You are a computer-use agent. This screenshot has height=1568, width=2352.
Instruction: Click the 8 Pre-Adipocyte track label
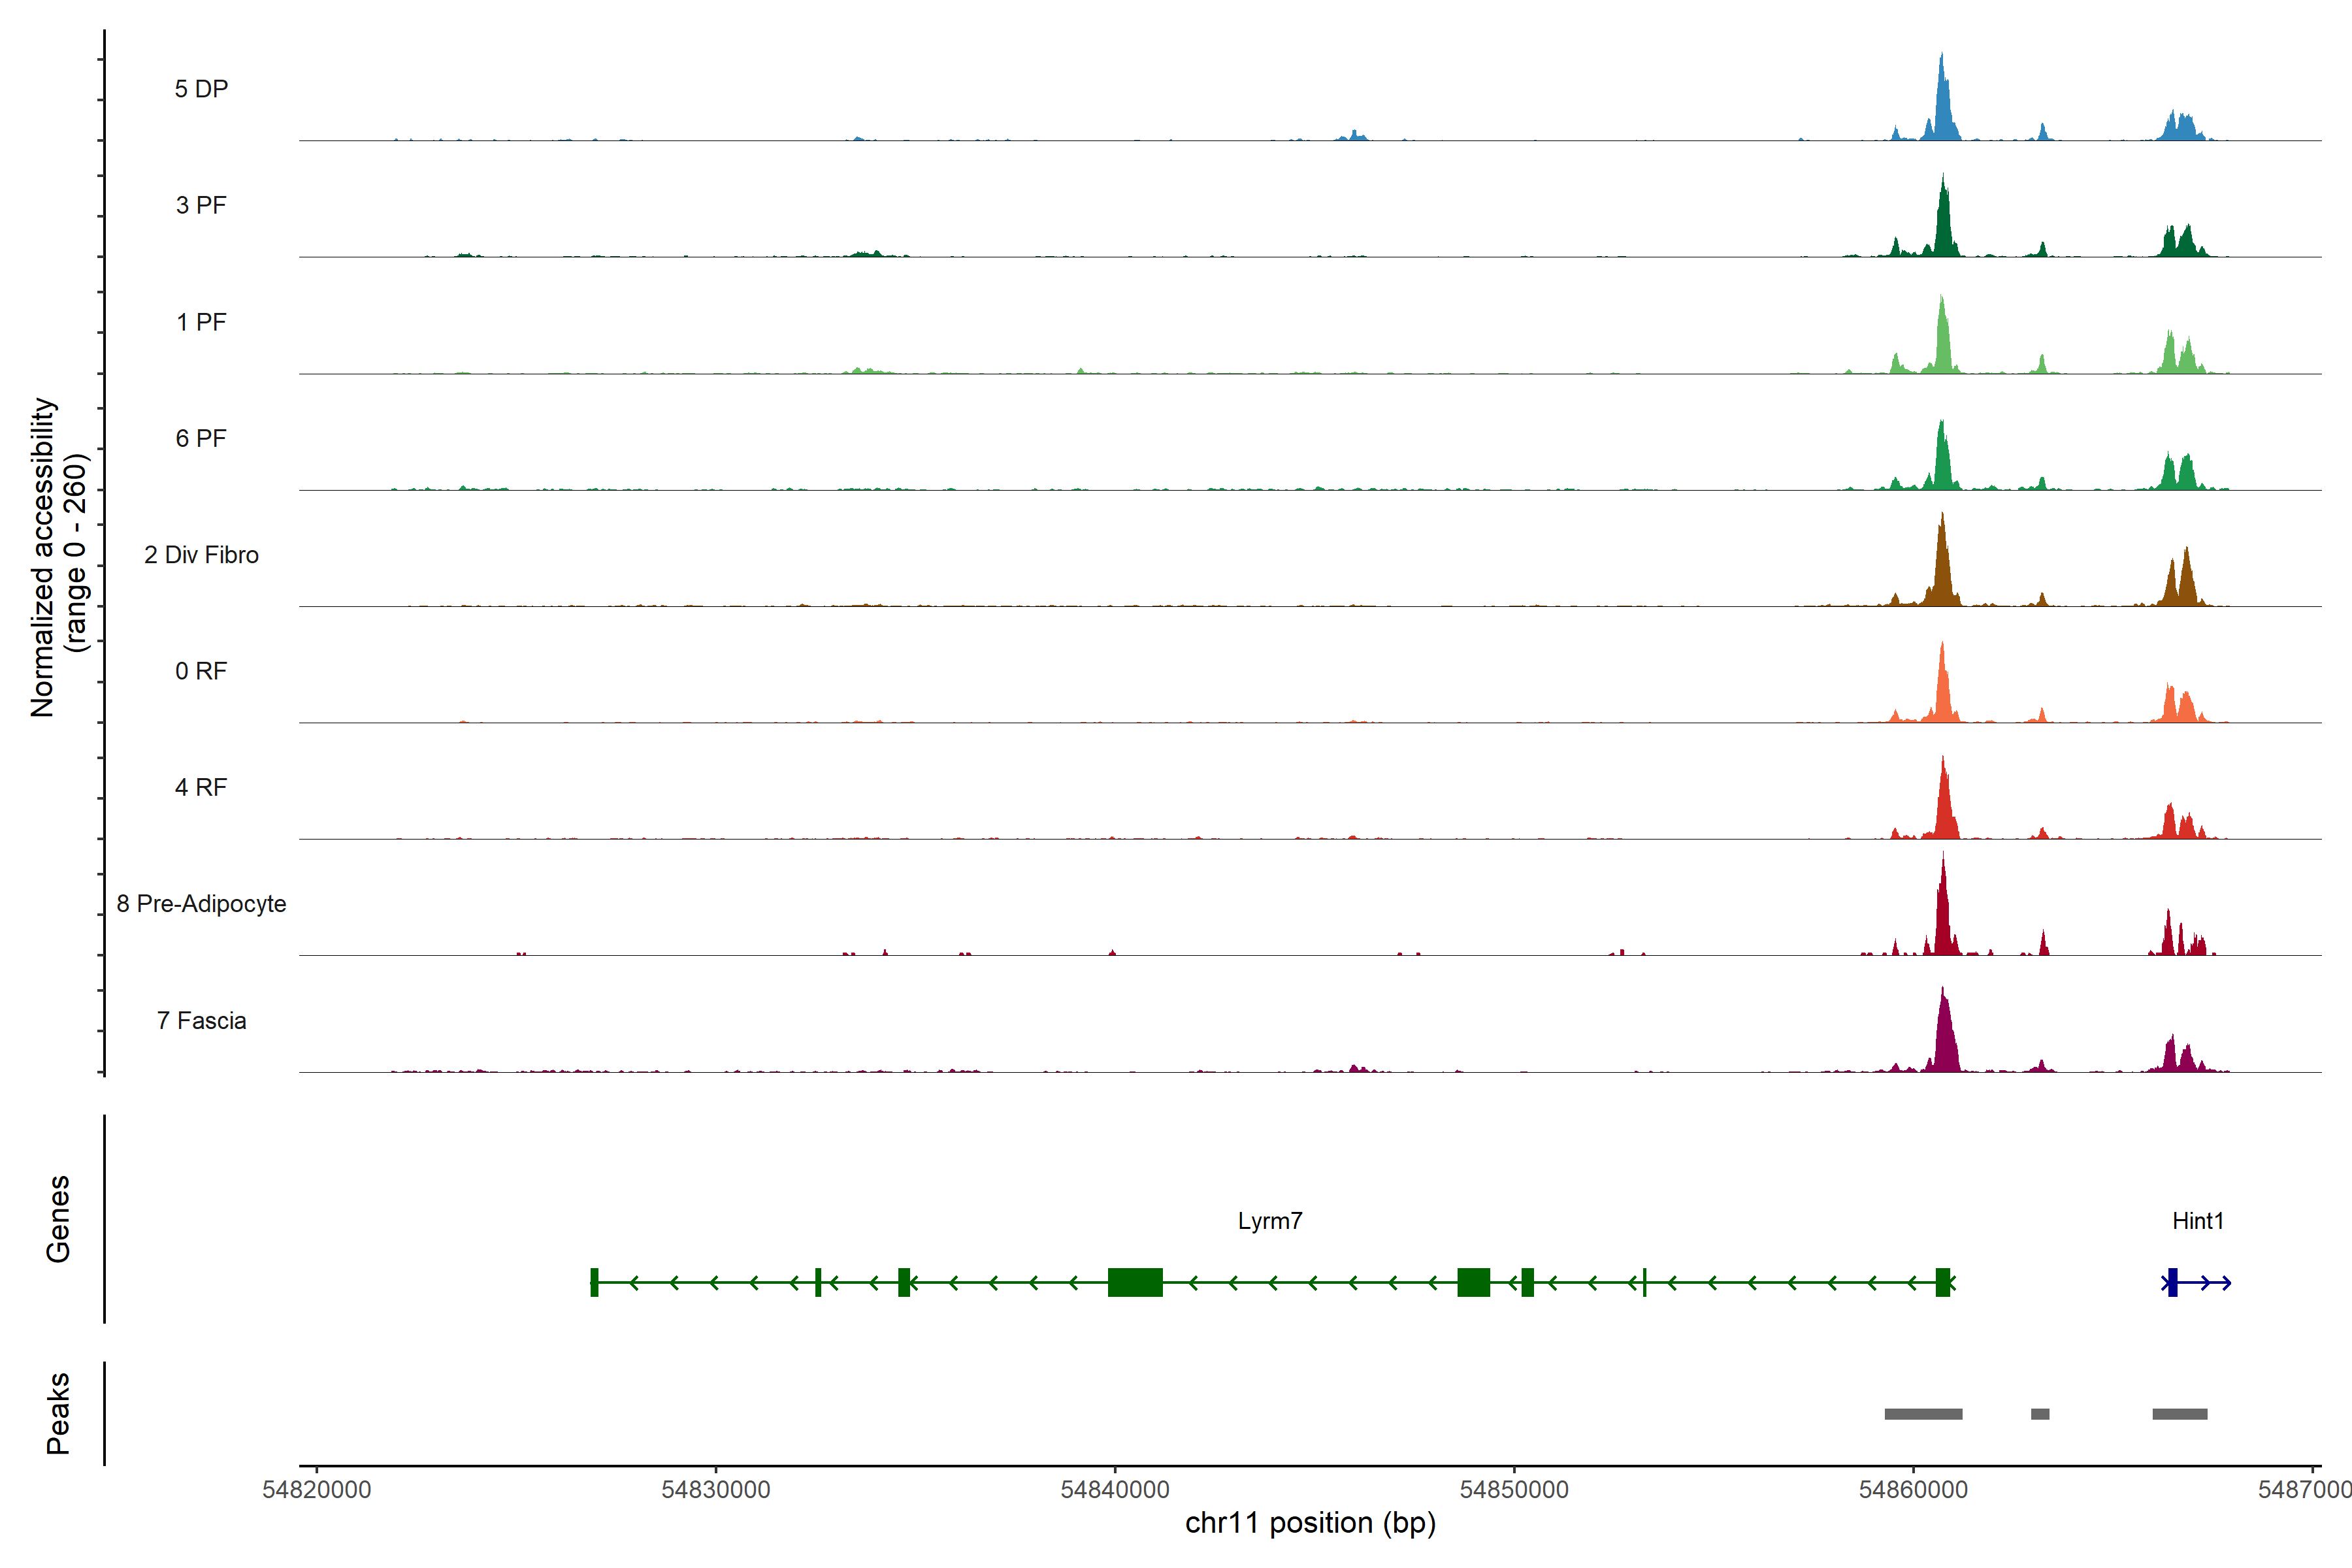pyautogui.click(x=201, y=904)
